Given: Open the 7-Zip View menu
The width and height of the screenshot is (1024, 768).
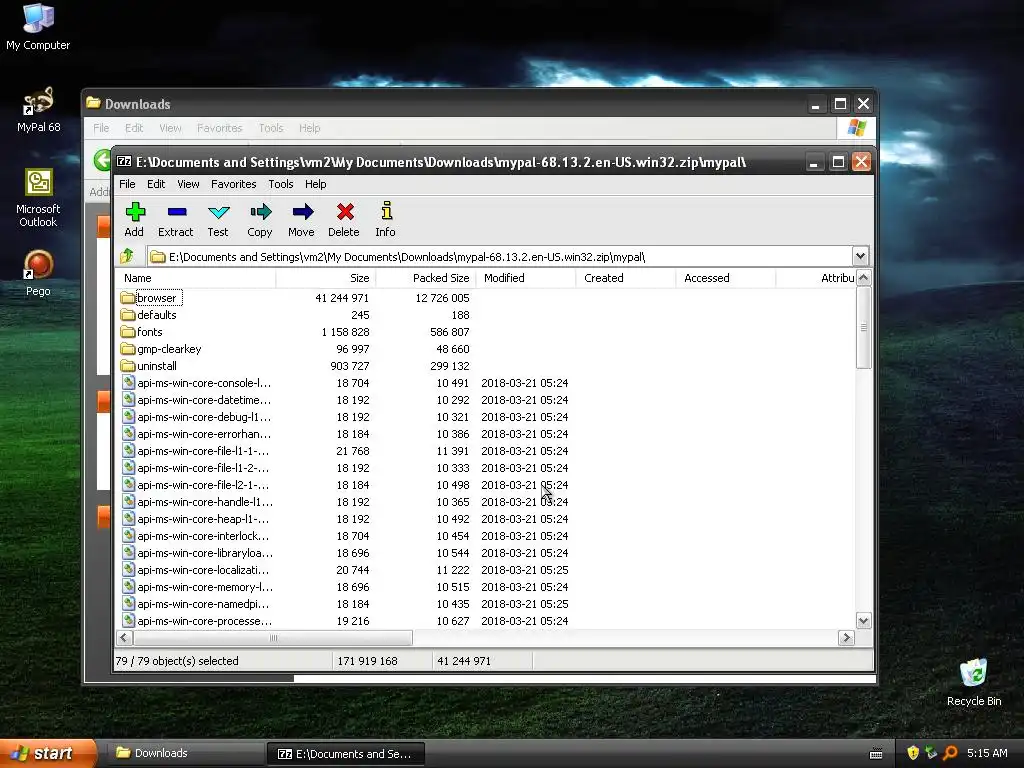Looking at the screenshot, I should [188, 184].
